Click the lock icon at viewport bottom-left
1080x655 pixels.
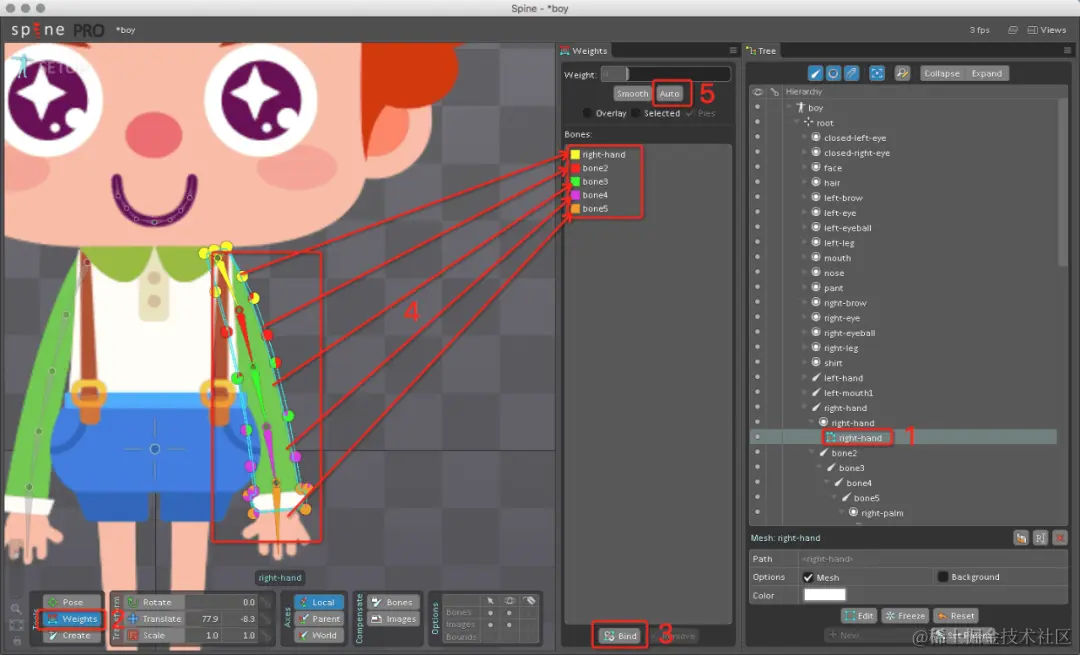point(17,641)
